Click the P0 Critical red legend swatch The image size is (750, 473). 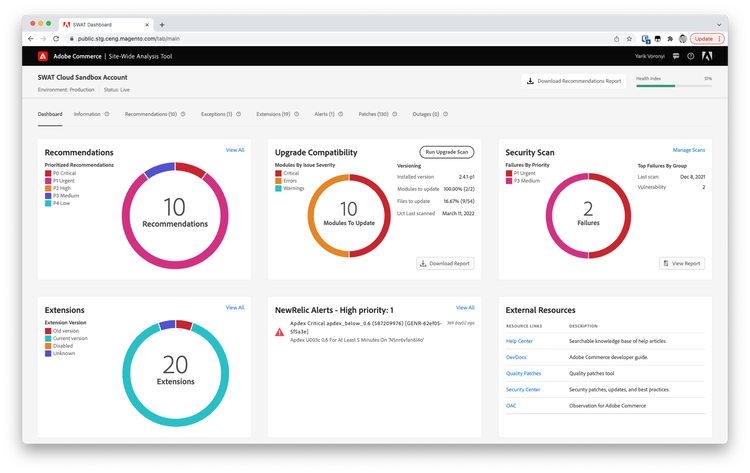[48, 172]
